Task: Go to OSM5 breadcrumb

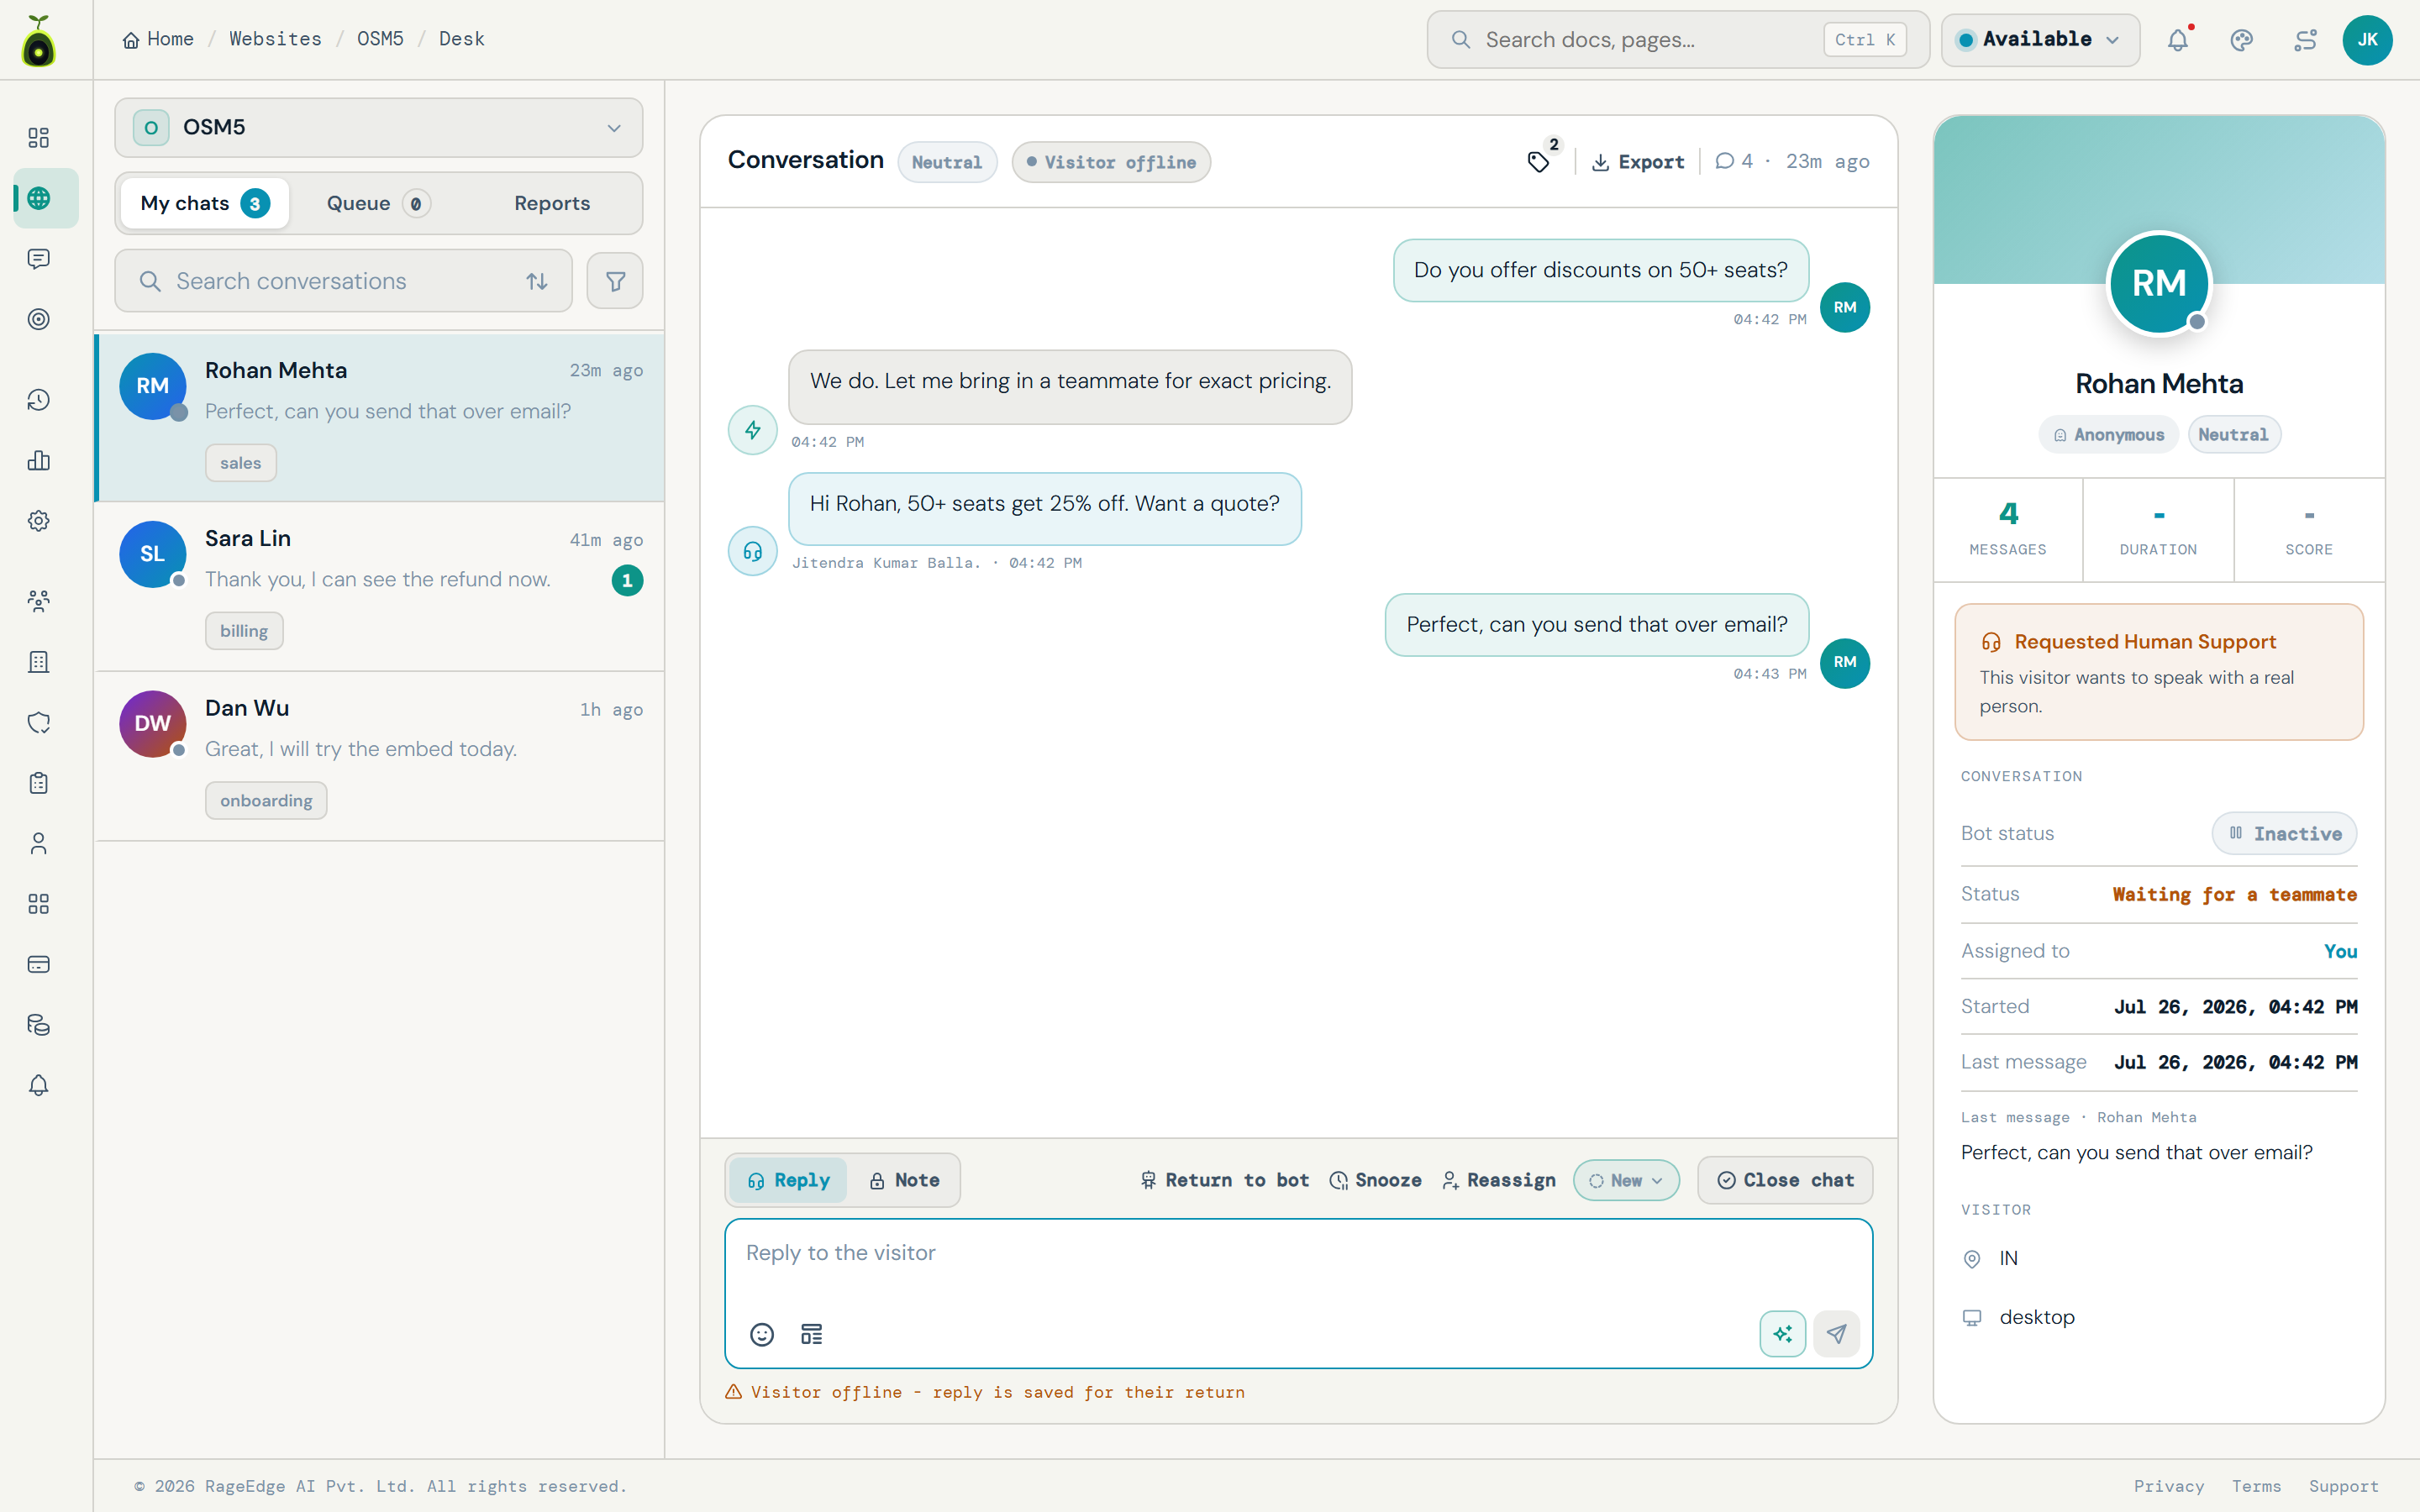Action: pyautogui.click(x=381, y=39)
